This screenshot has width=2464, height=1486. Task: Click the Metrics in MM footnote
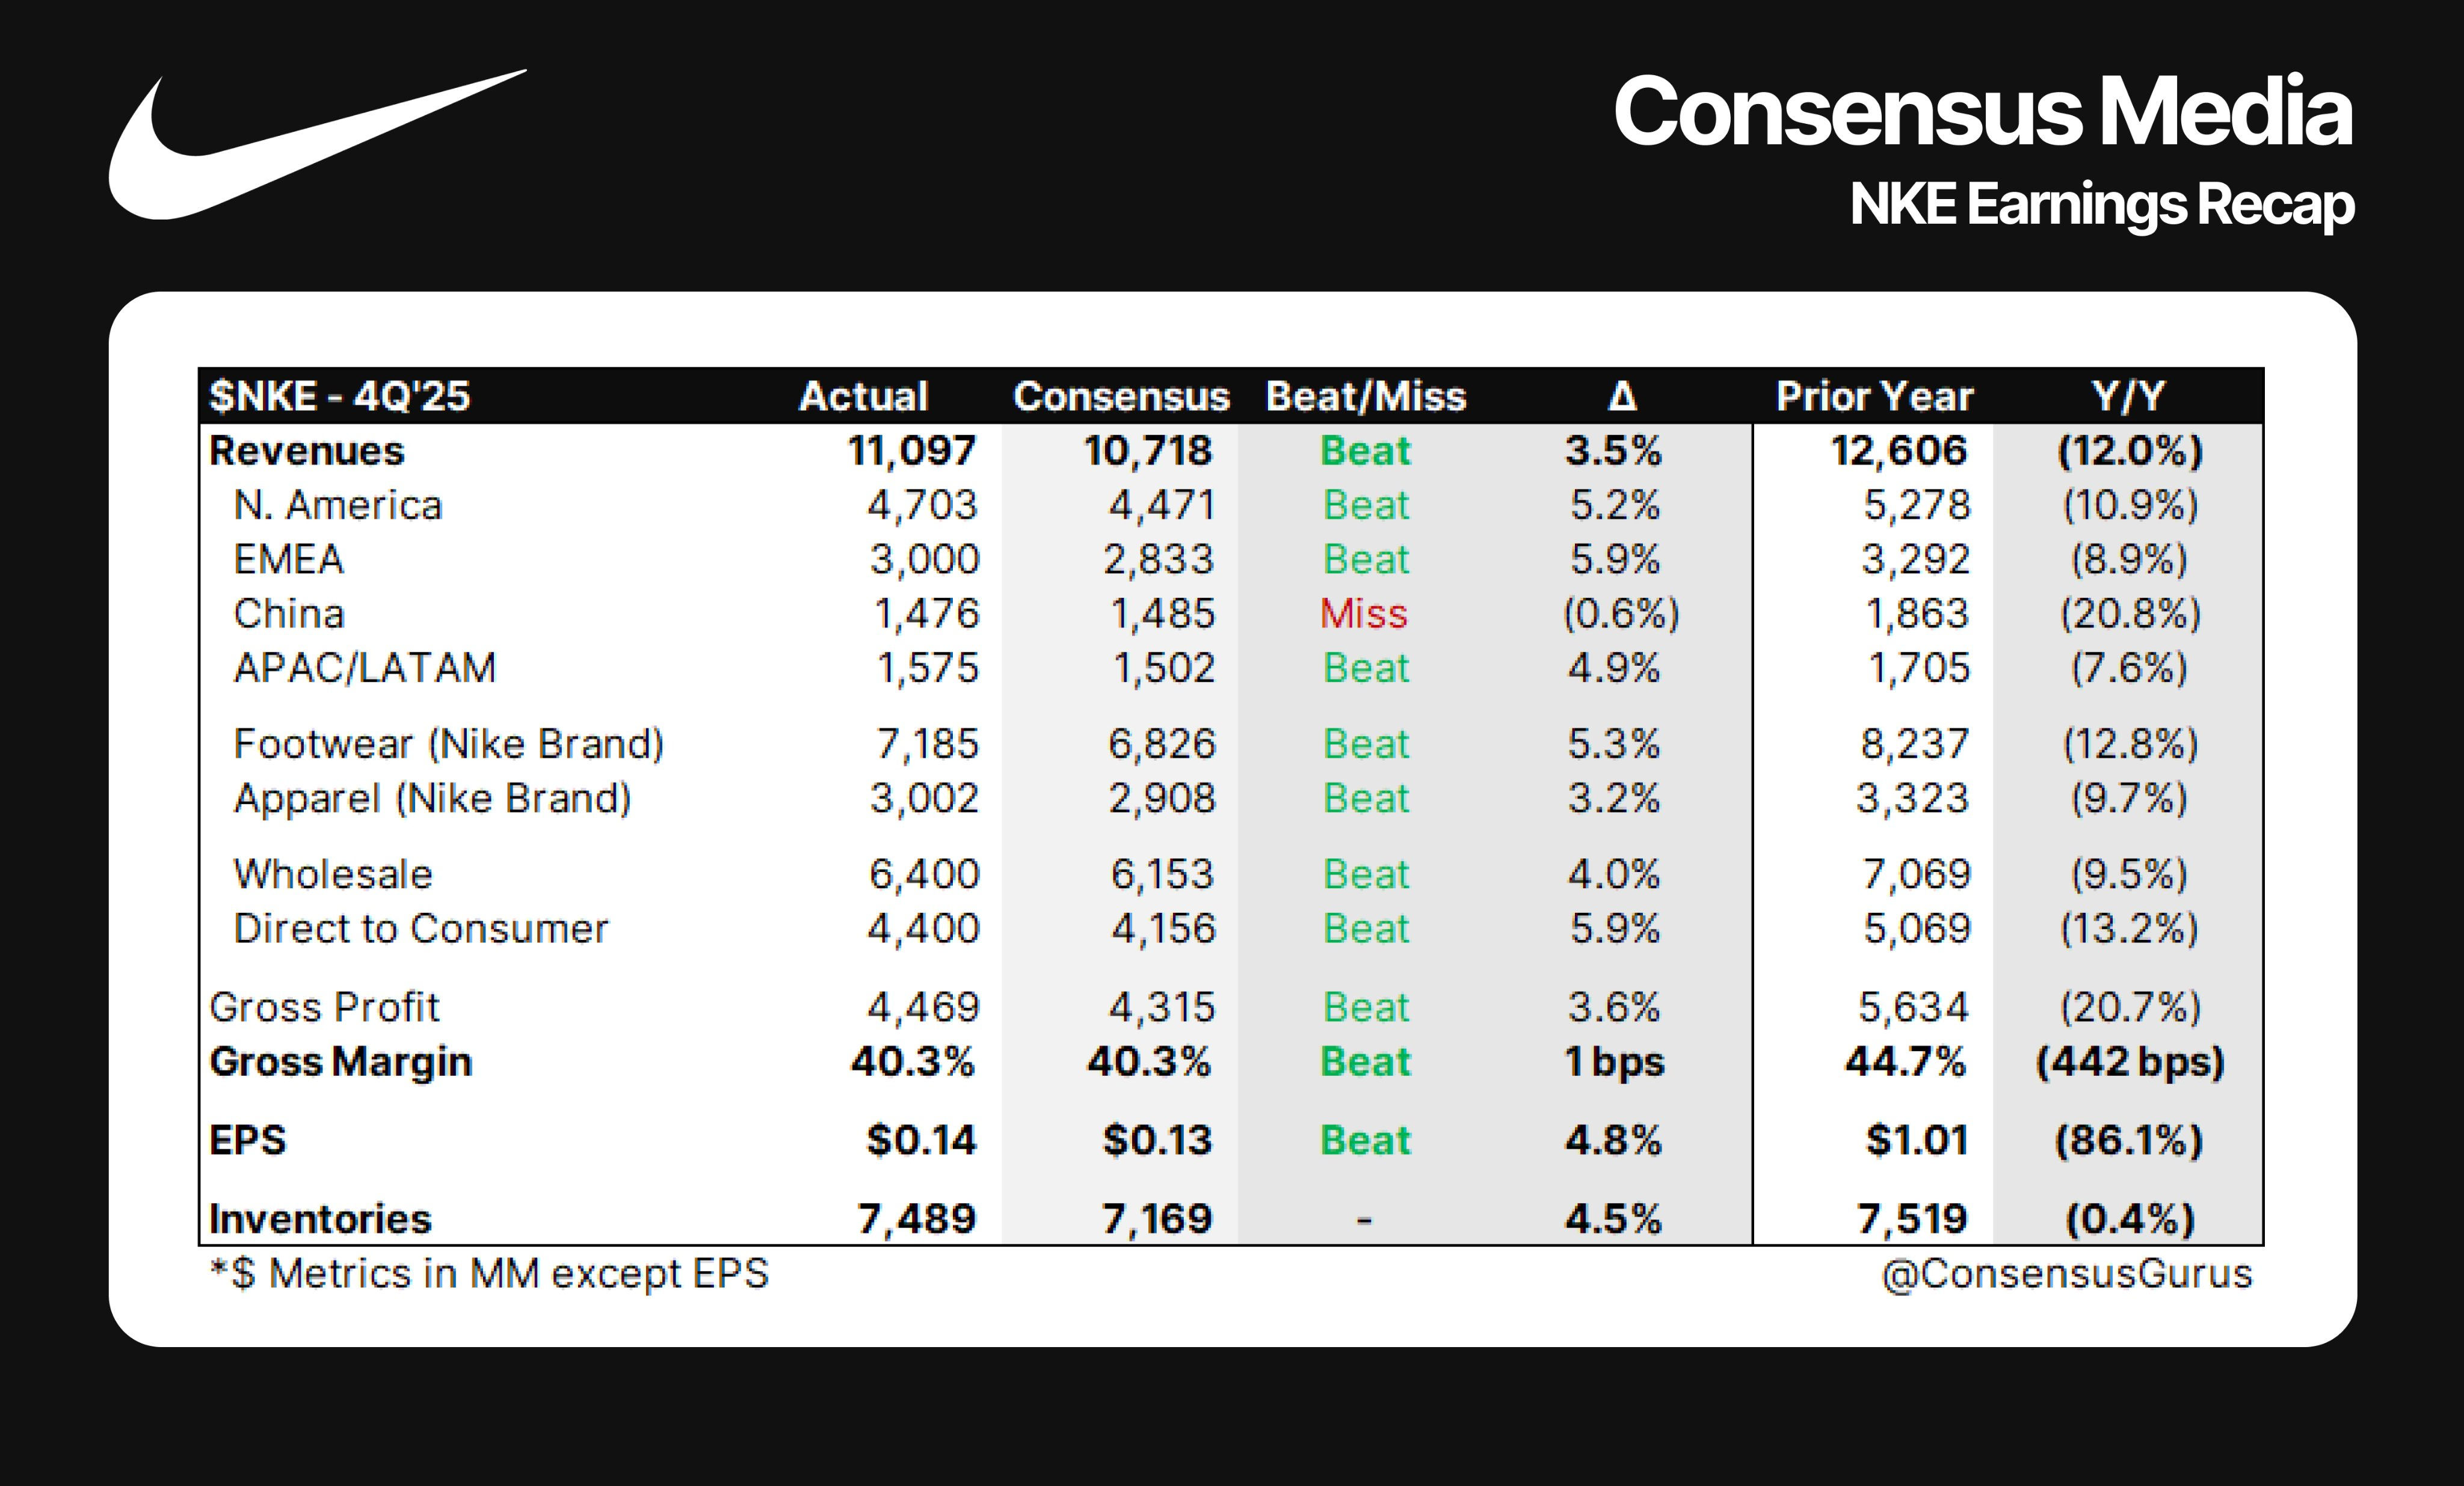click(489, 1274)
